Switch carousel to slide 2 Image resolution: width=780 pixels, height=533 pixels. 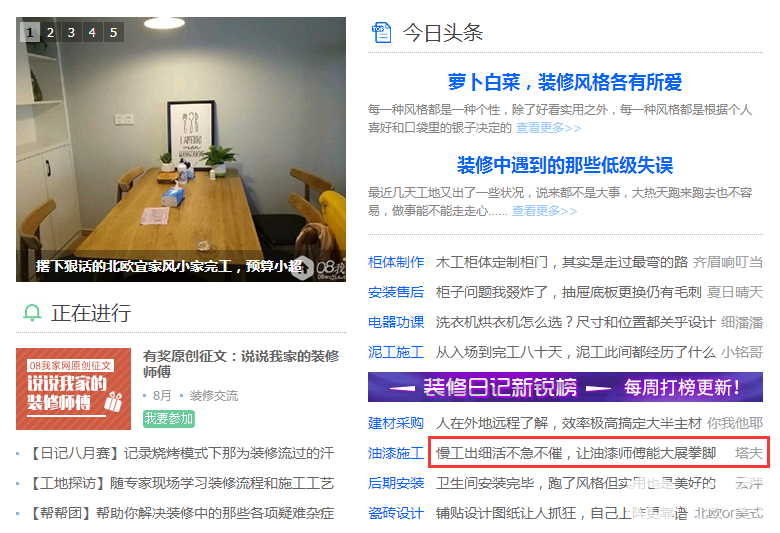(51, 32)
